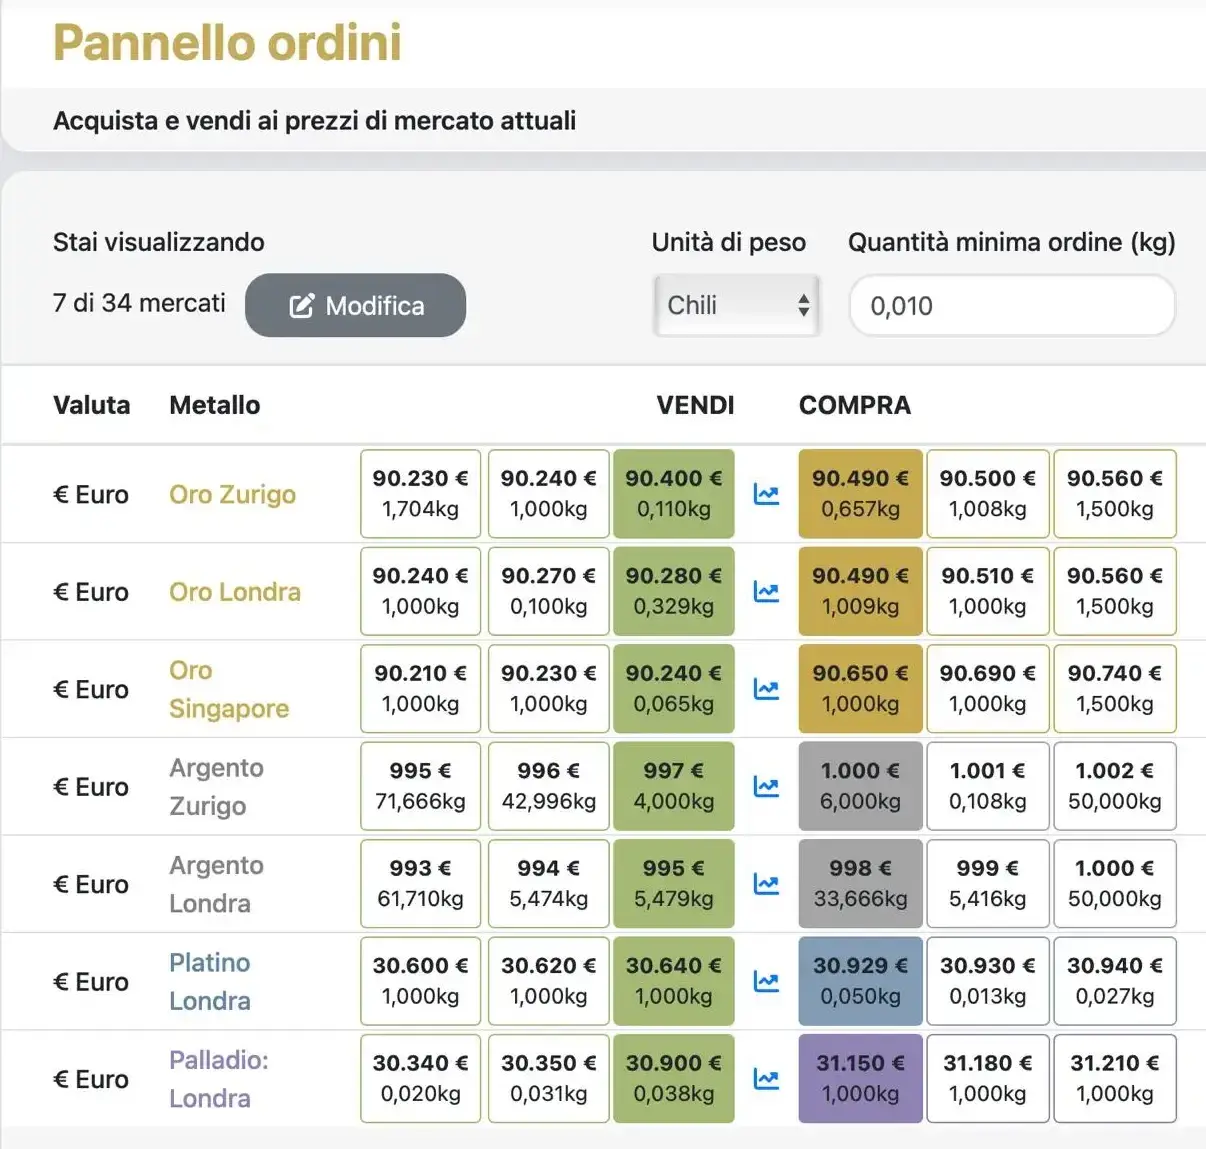1206x1149 pixels.
Task: Click the 90.650 € Oro Singapore buy price
Action: [x=860, y=689]
